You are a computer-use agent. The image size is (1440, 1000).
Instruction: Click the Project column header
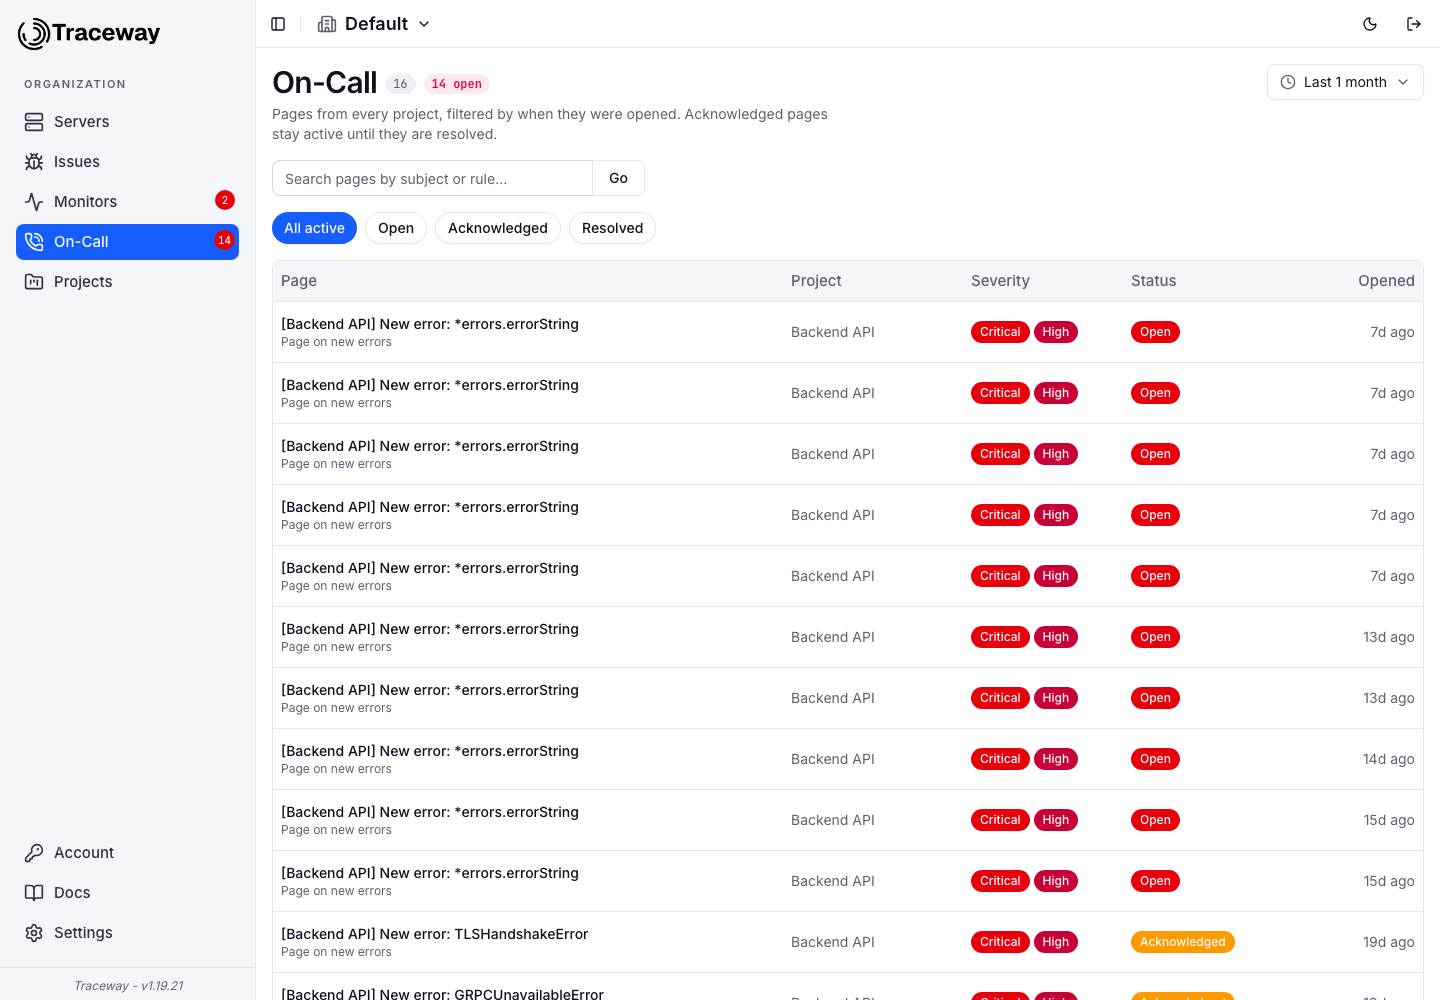(x=816, y=281)
